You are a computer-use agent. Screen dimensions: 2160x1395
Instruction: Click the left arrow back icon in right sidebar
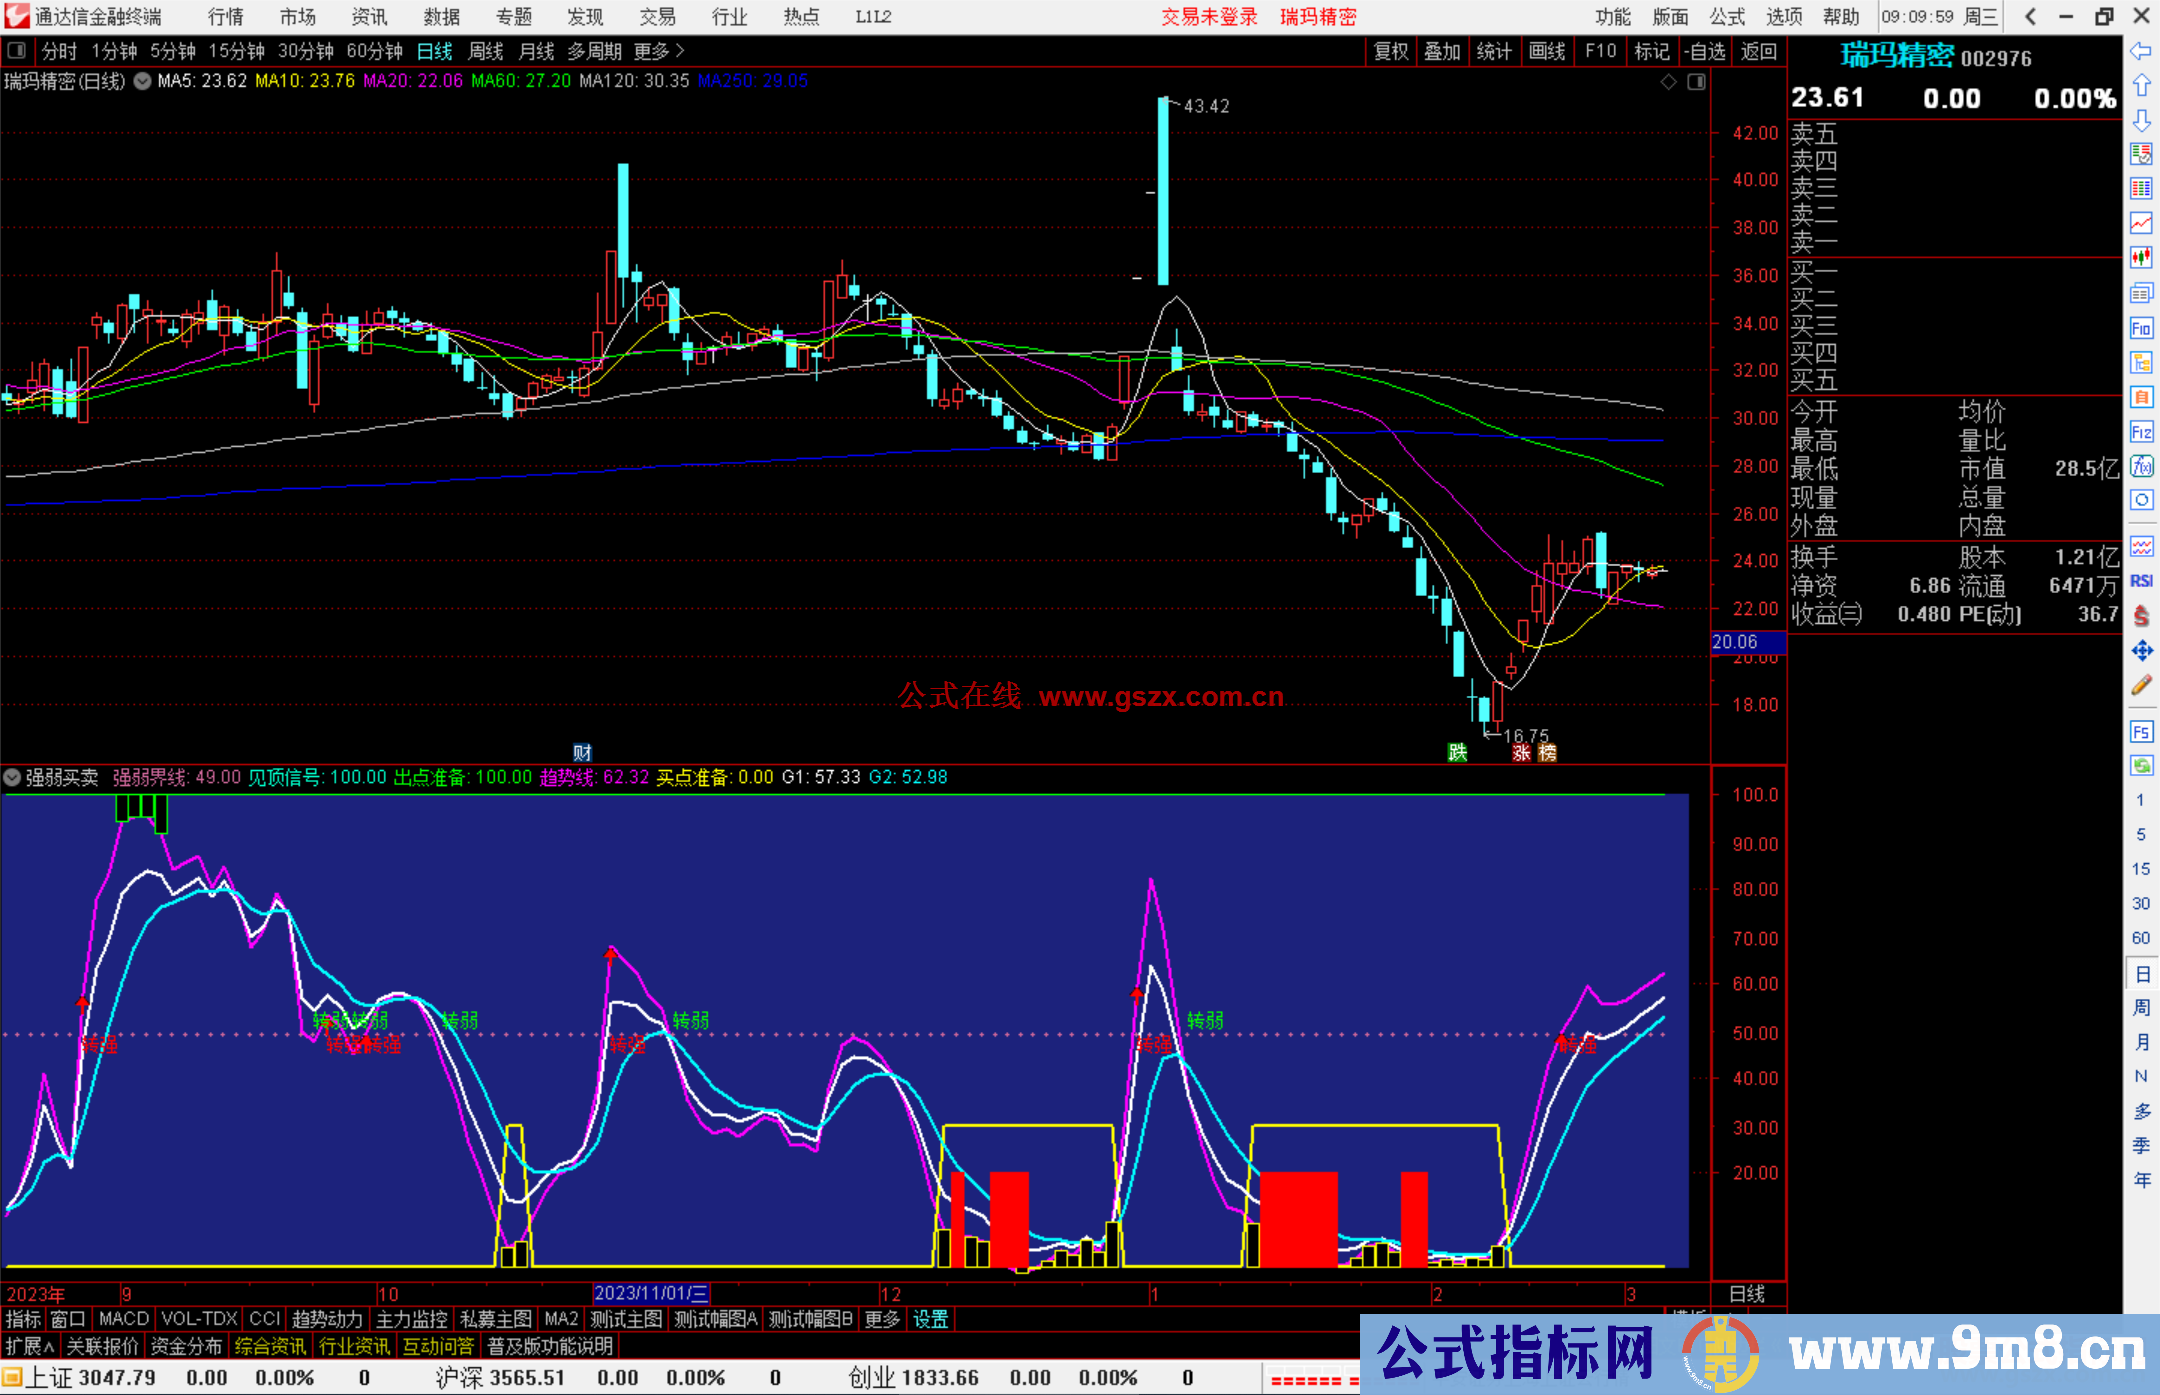pos(2141,51)
